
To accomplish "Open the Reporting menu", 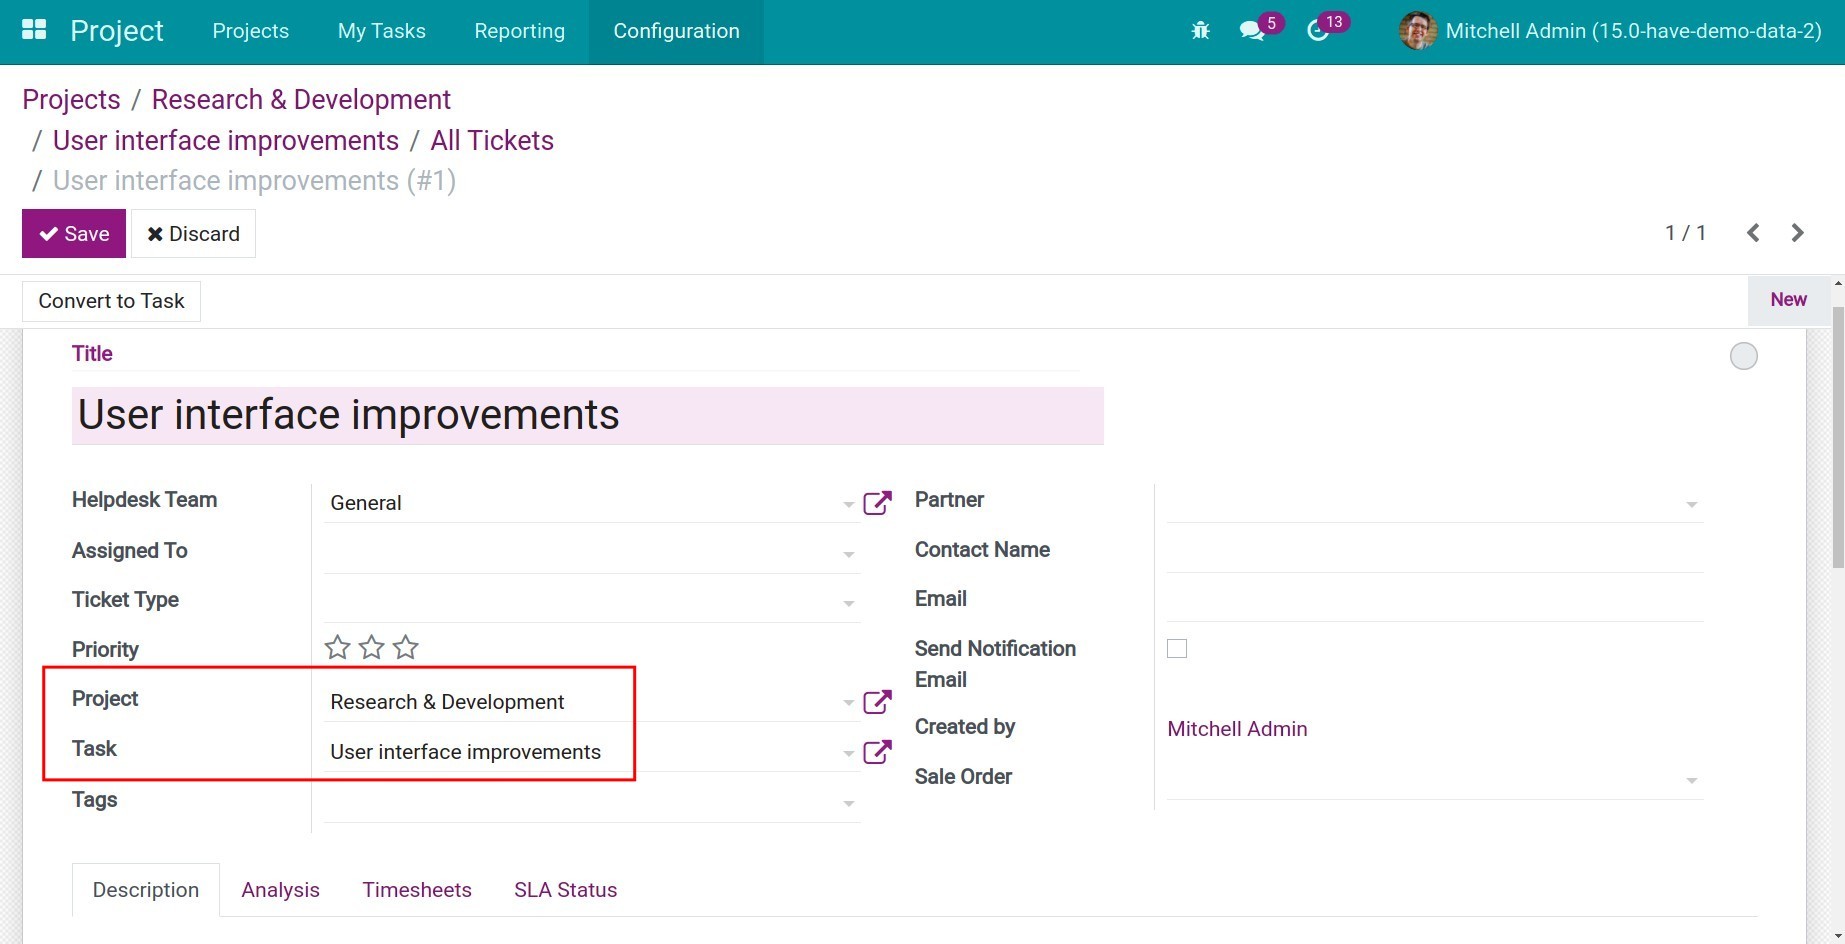I will 519,31.
